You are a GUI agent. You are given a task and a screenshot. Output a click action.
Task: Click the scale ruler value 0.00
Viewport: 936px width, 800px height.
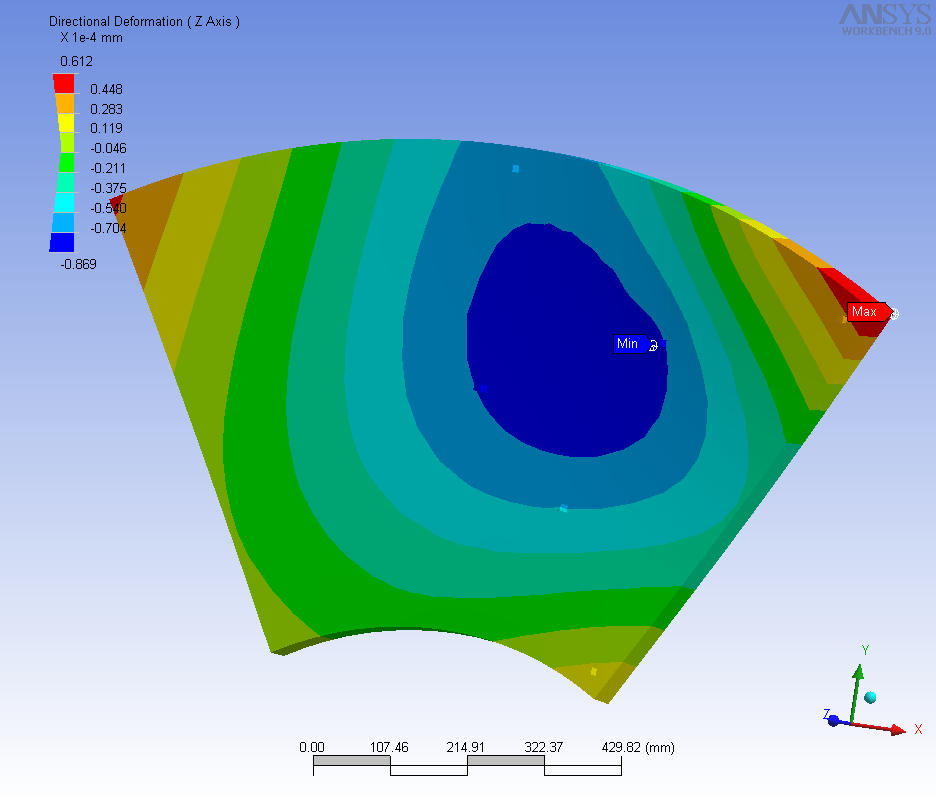click(312, 747)
